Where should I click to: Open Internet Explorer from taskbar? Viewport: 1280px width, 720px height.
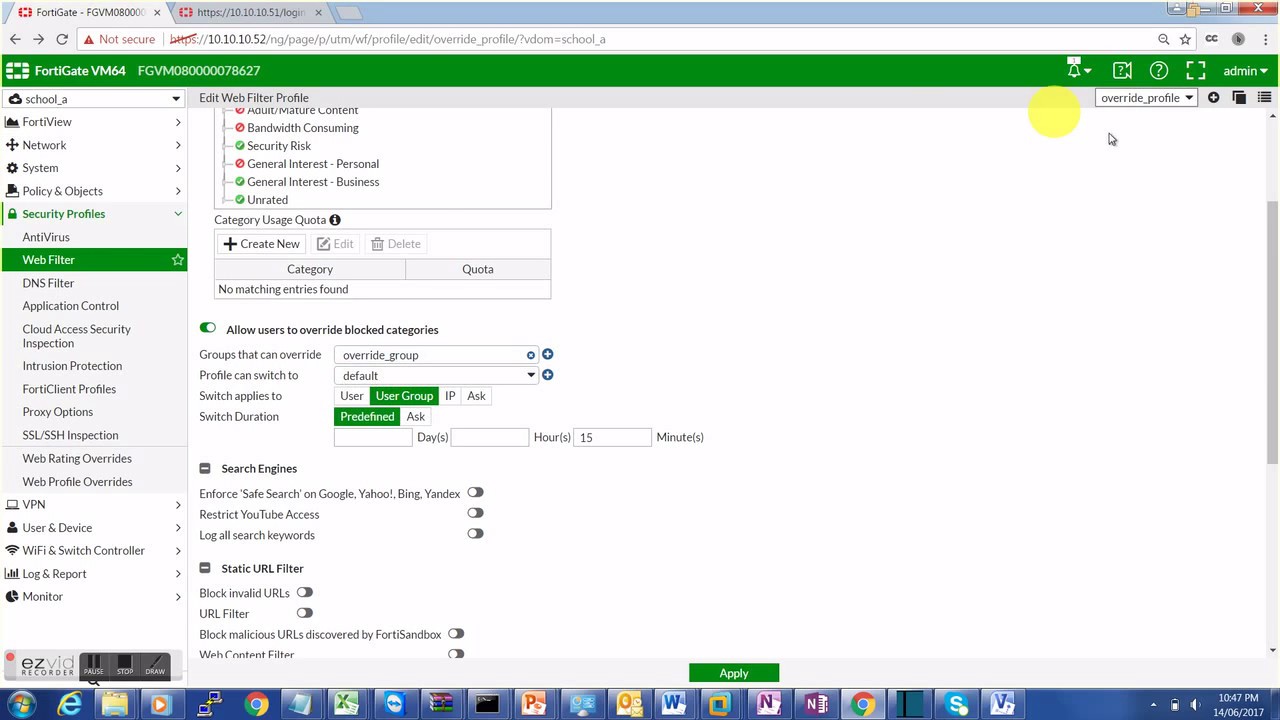point(69,704)
